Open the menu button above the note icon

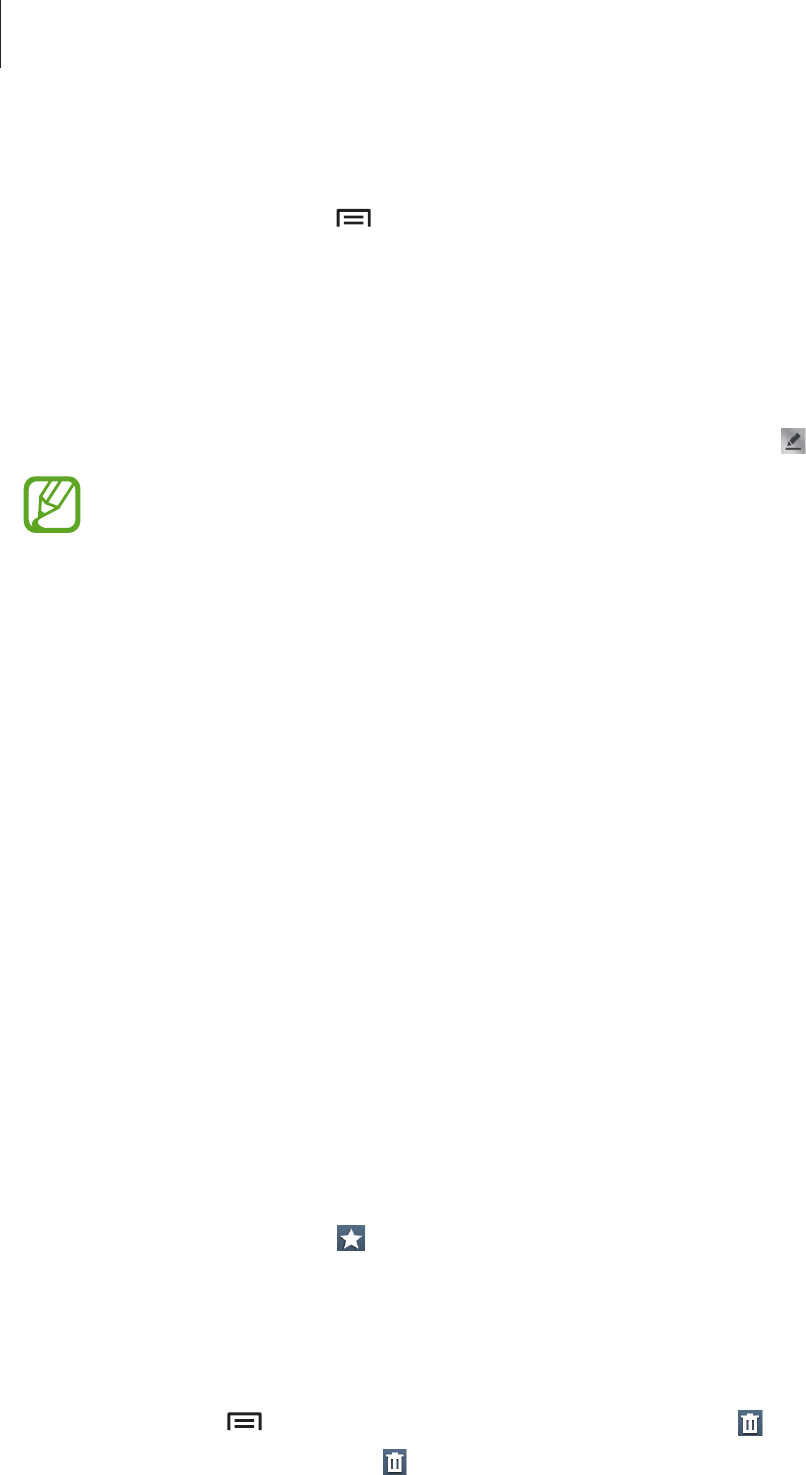coord(353,219)
